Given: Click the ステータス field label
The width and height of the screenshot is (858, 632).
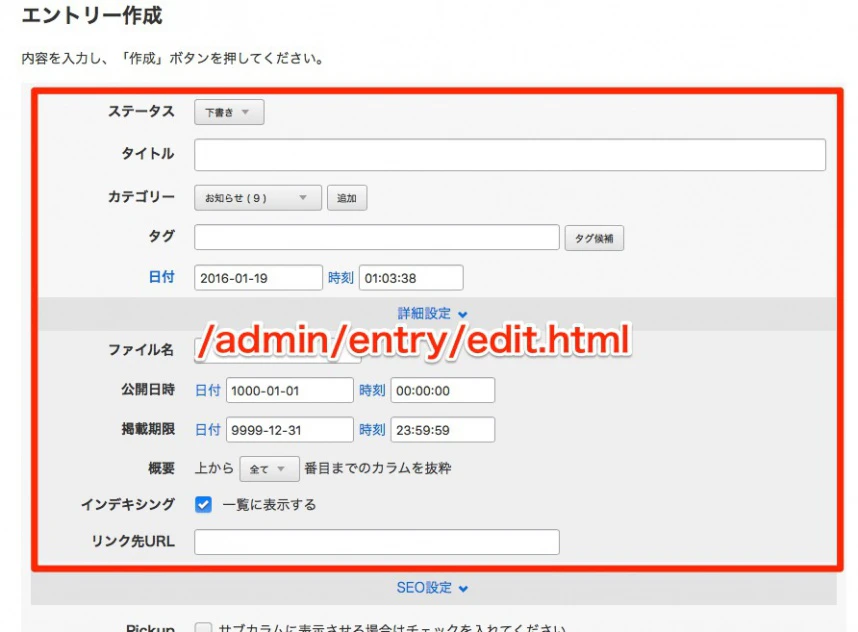Looking at the screenshot, I should point(141,111).
